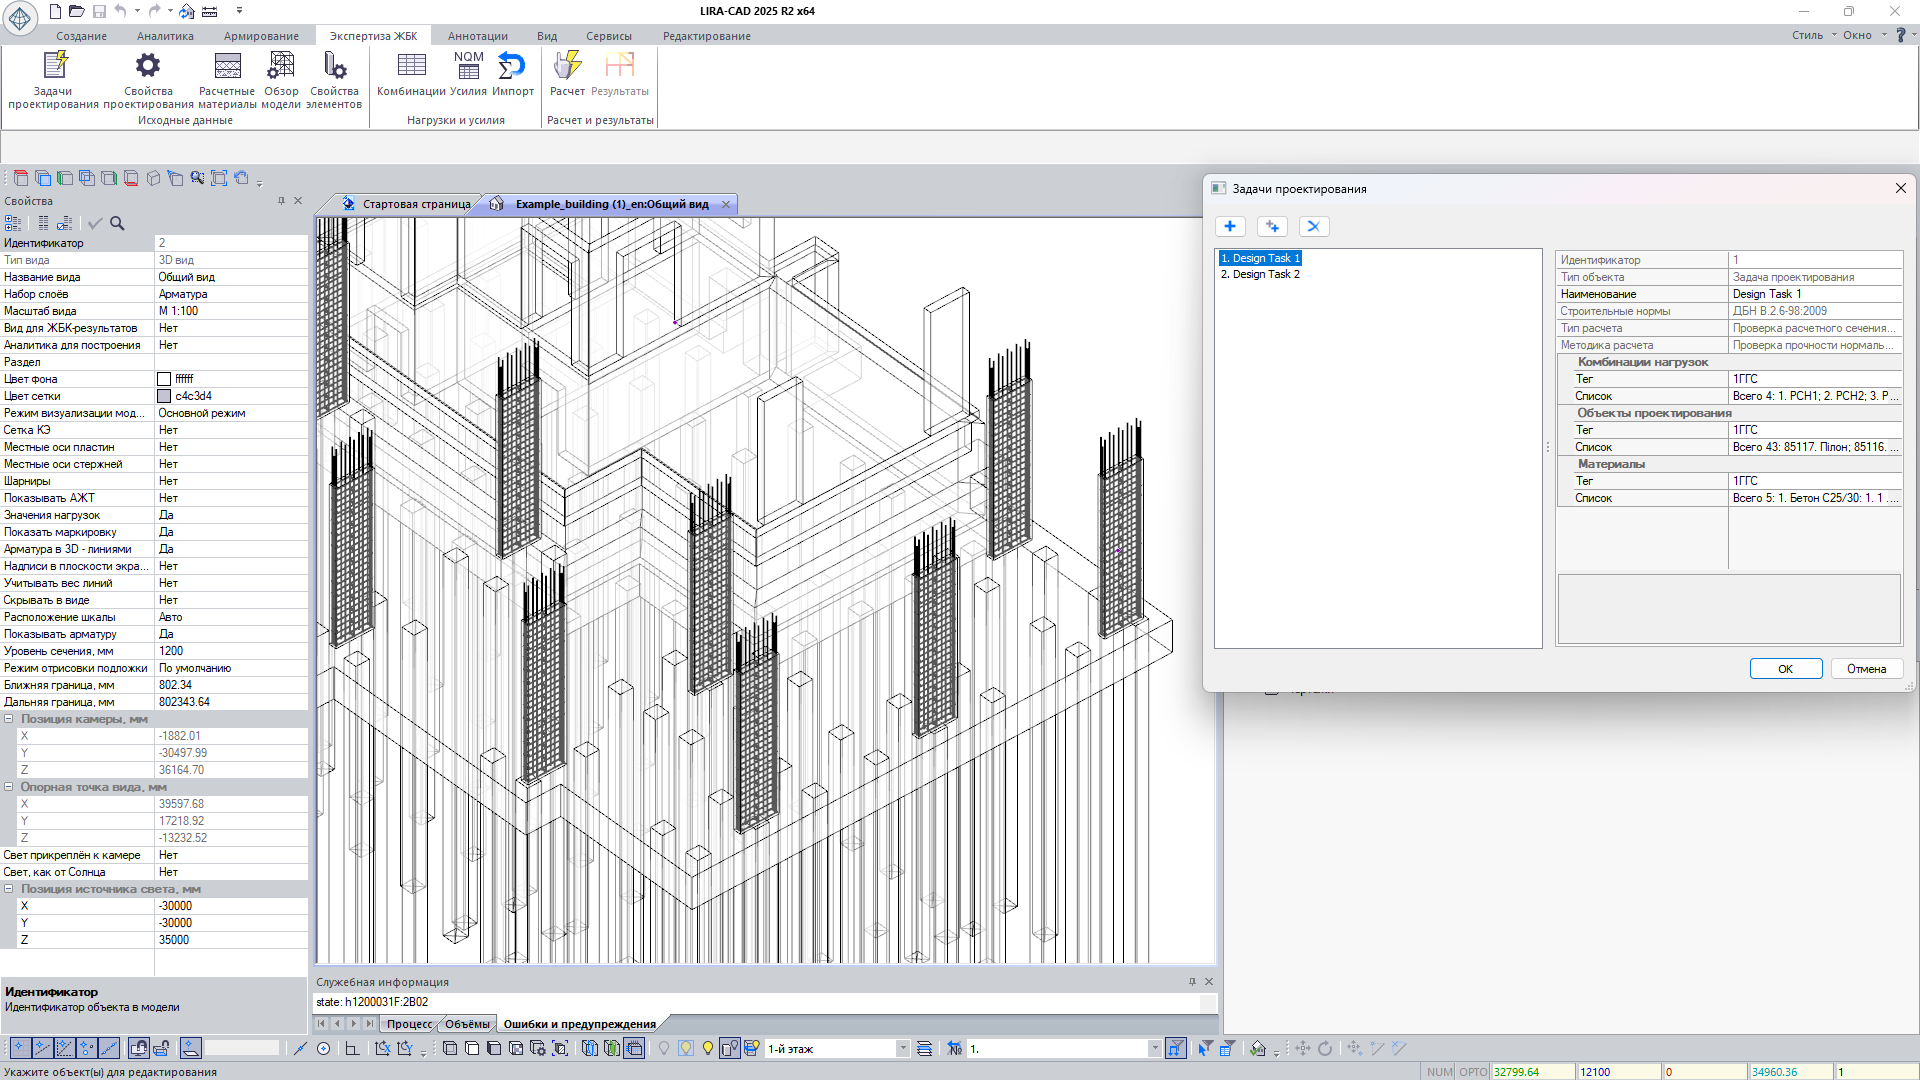Toggle the NUM status bar indicator
This screenshot has height=1080, width=1920.
pos(1439,1071)
